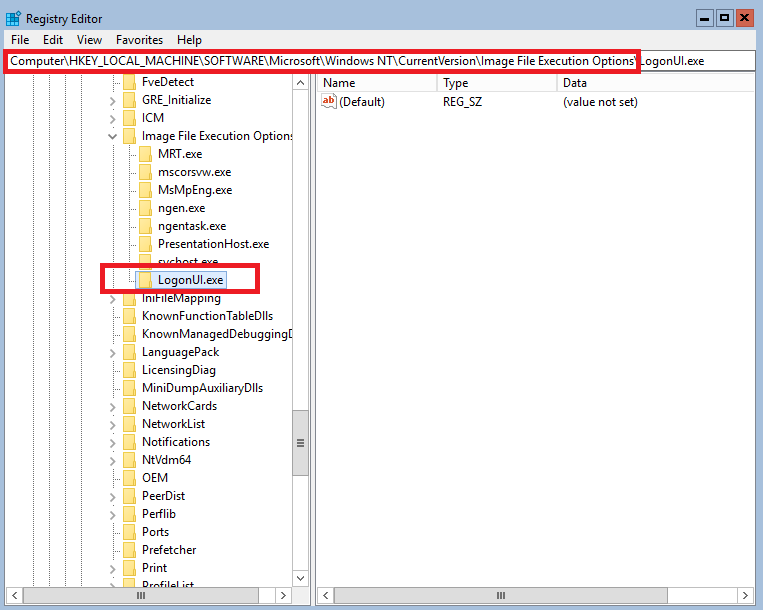Screen dimensions: 763x610
Task: Select the GRE_Initialize folder icon
Action: coord(129,100)
